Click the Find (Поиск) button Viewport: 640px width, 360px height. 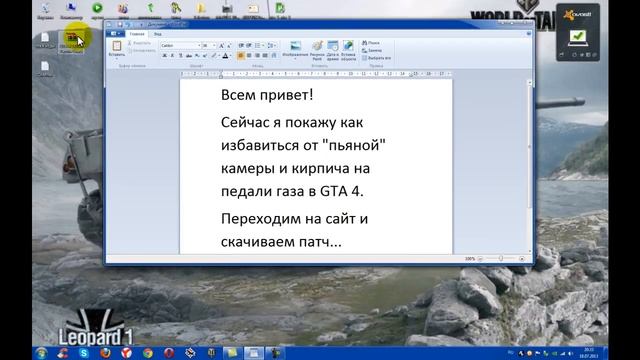[x=371, y=42]
